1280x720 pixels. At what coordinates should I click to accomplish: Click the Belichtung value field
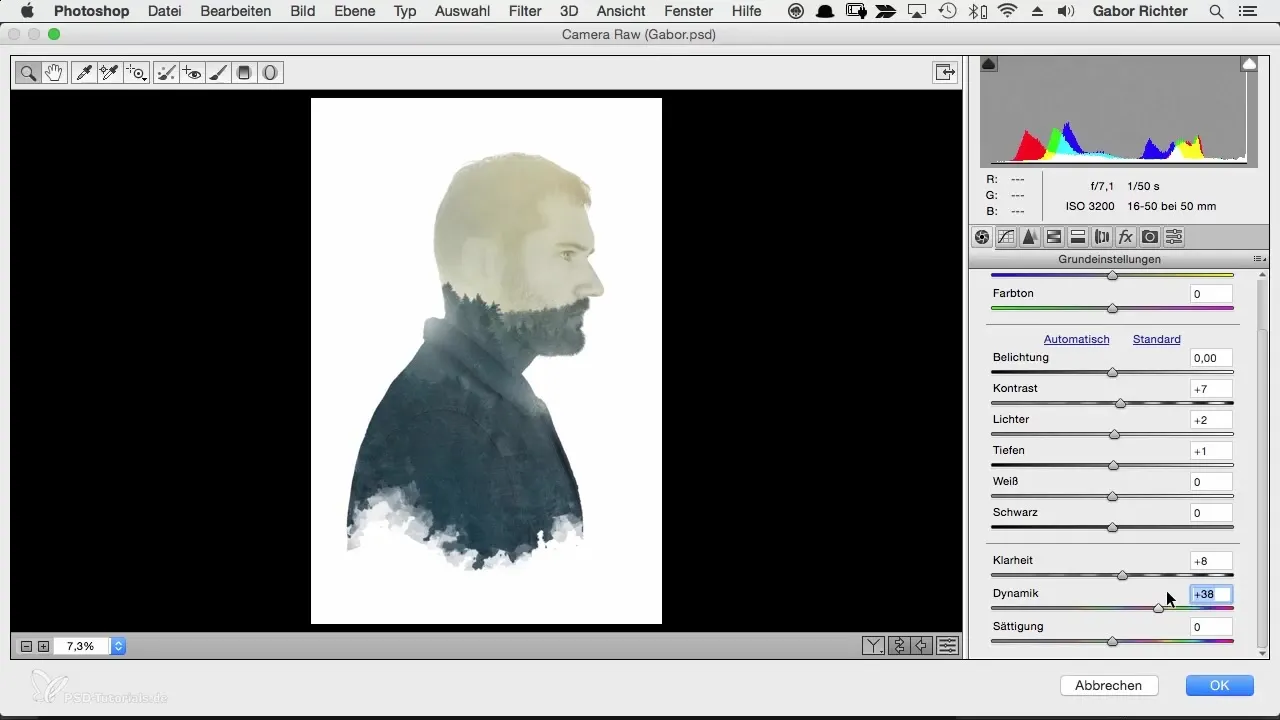[x=1211, y=358]
